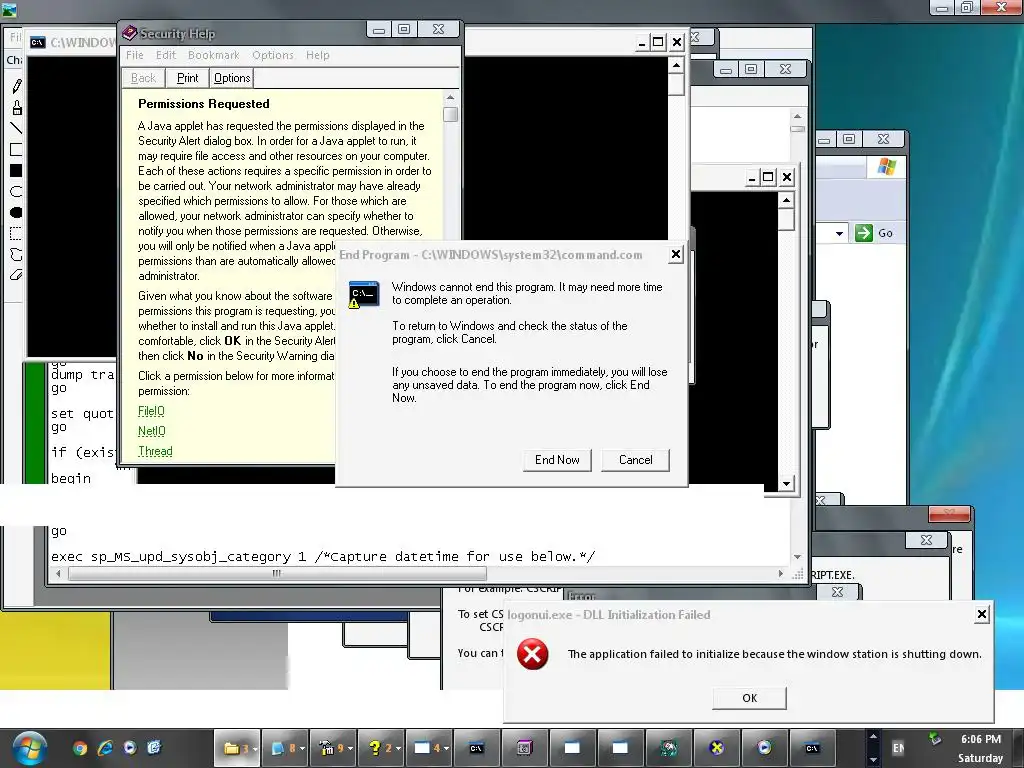Click OK in logonui.exe error dialog
The image size is (1024, 768).
(x=749, y=698)
